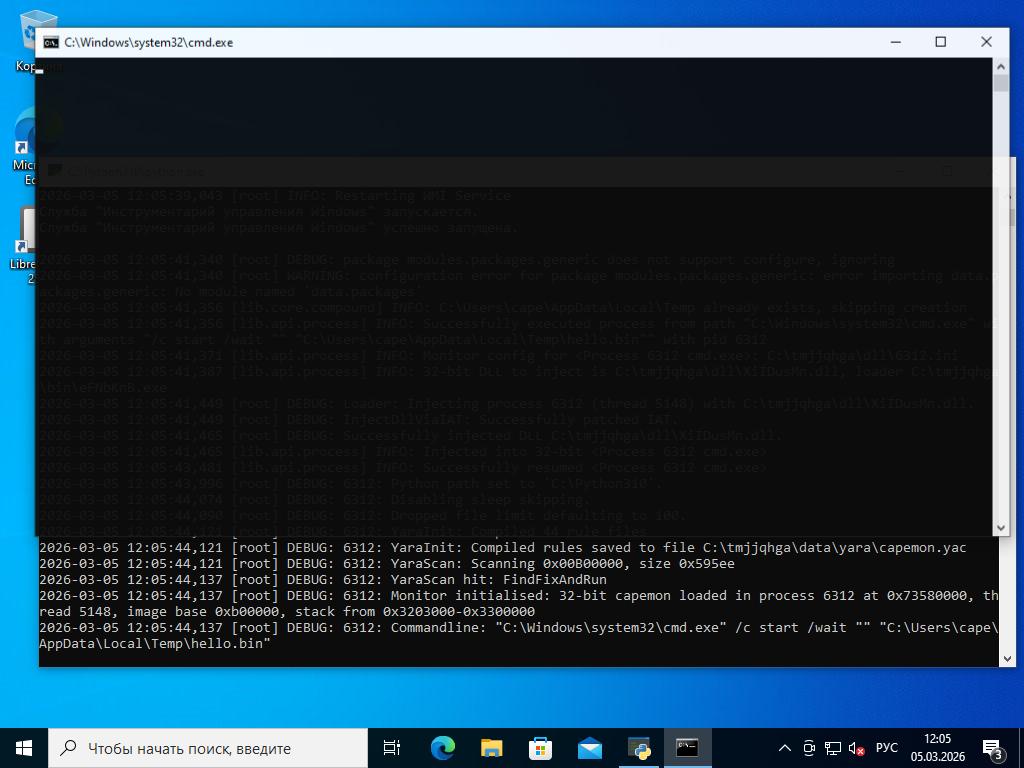The image size is (1024, 768).
Task: Click the taskbar search box
Action: pos(208,748)
